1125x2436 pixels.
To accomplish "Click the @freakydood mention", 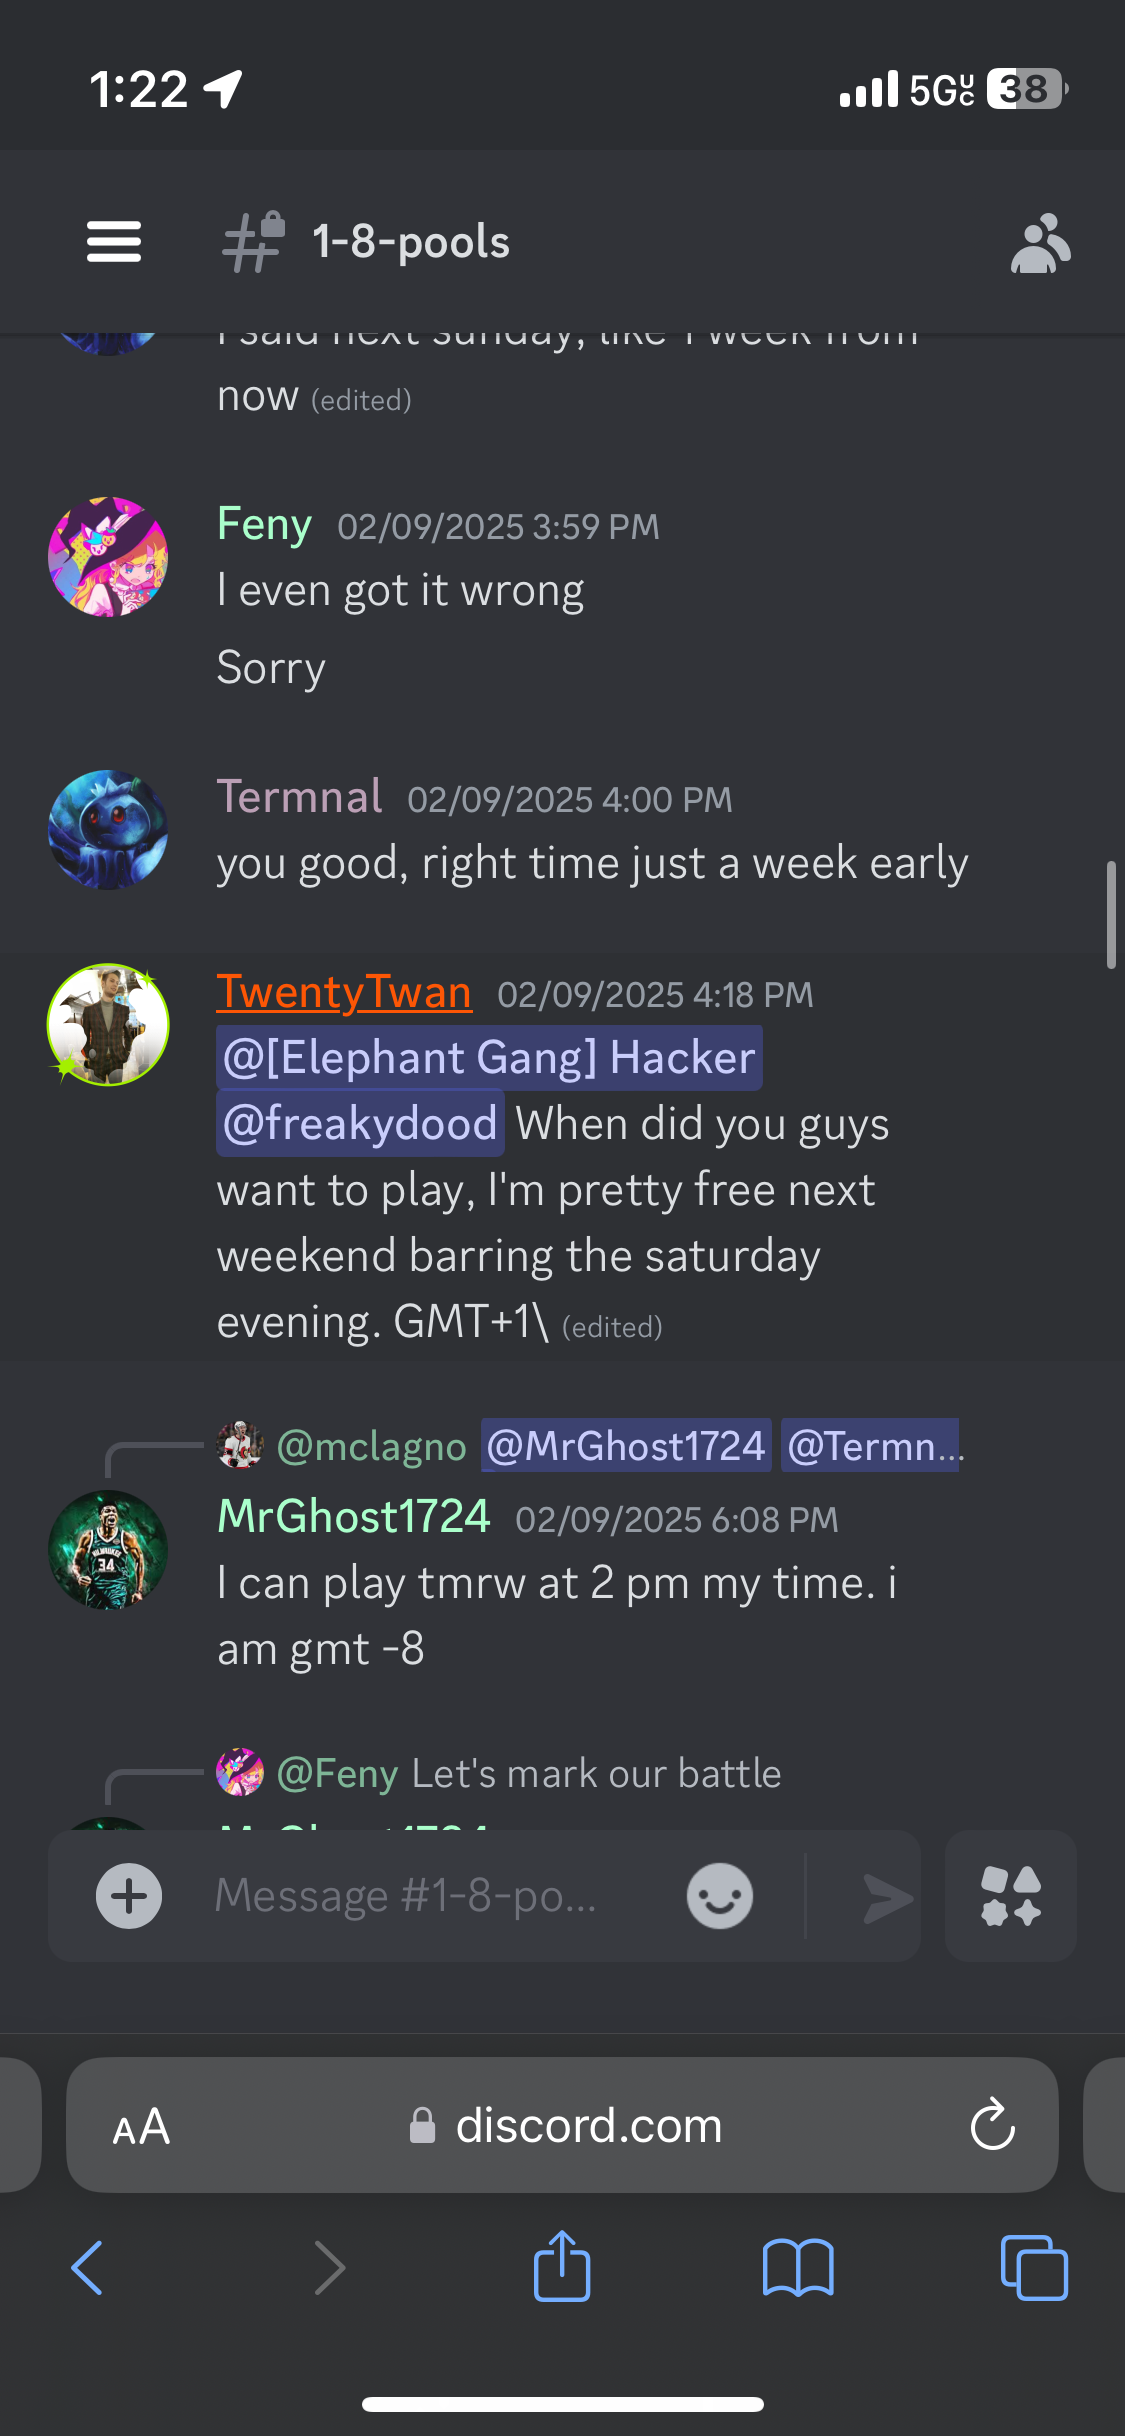I will click(360, 1124).
